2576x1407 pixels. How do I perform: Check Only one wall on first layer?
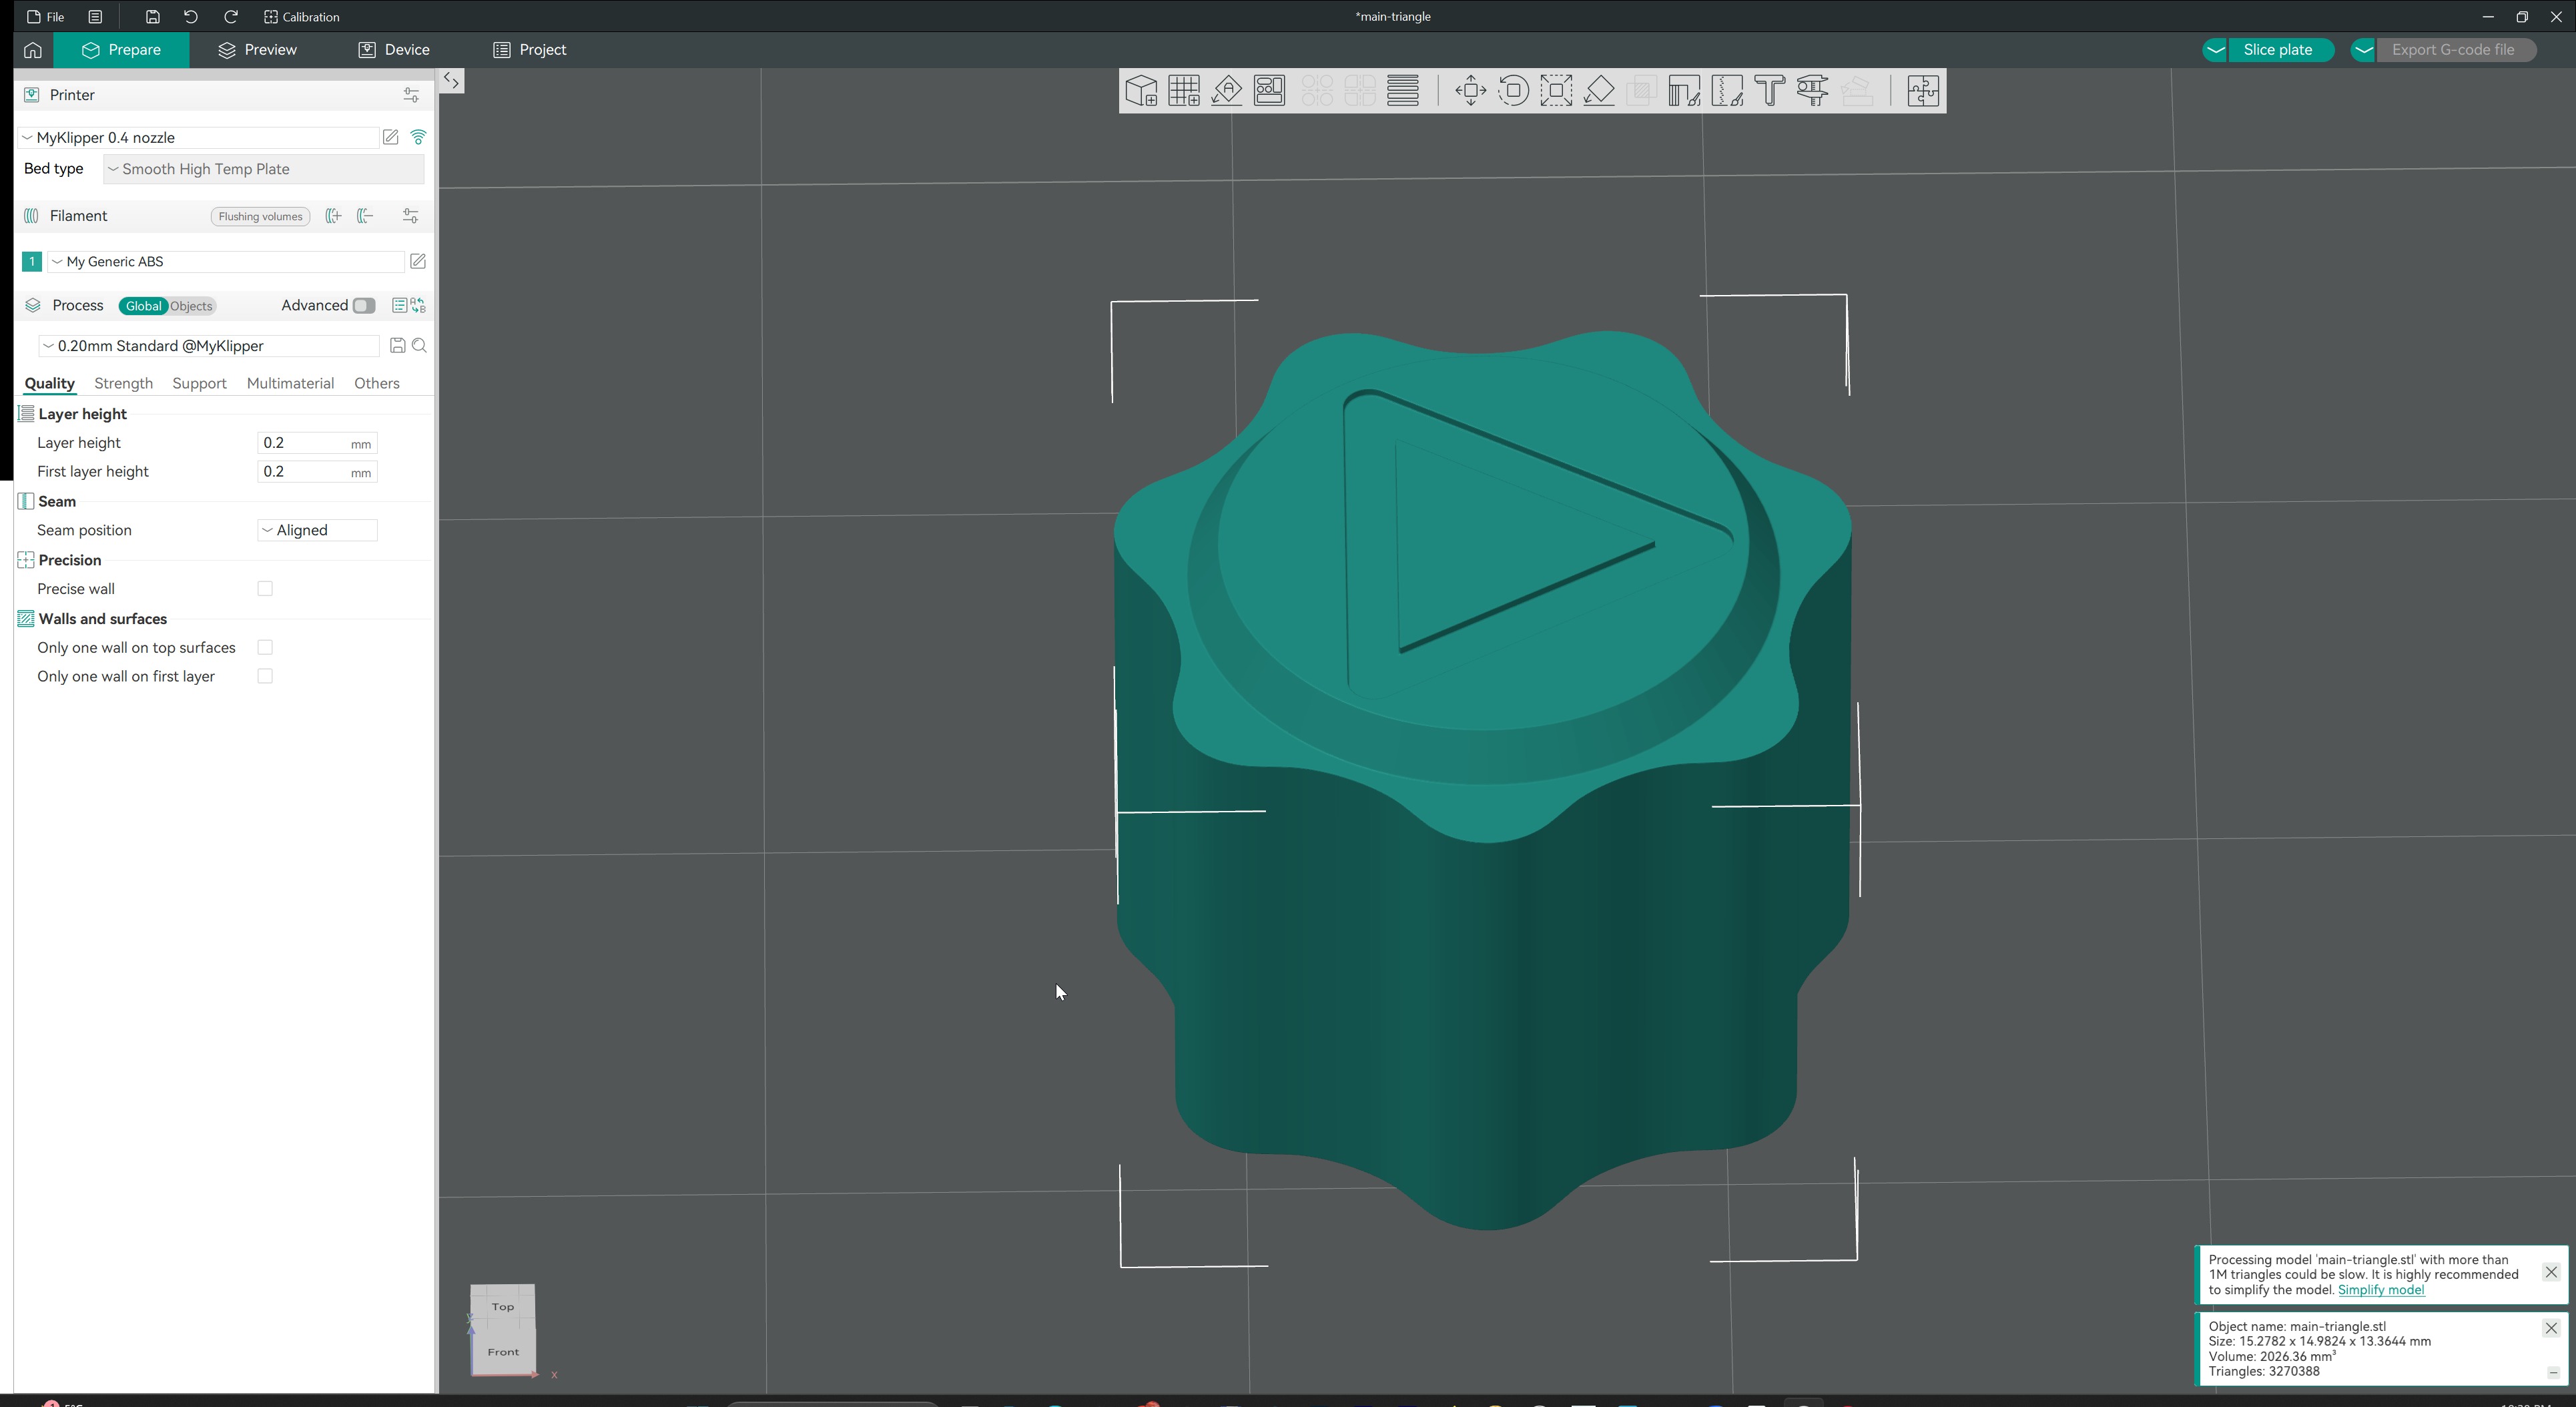pyautogui.click(x=265, y=677)
